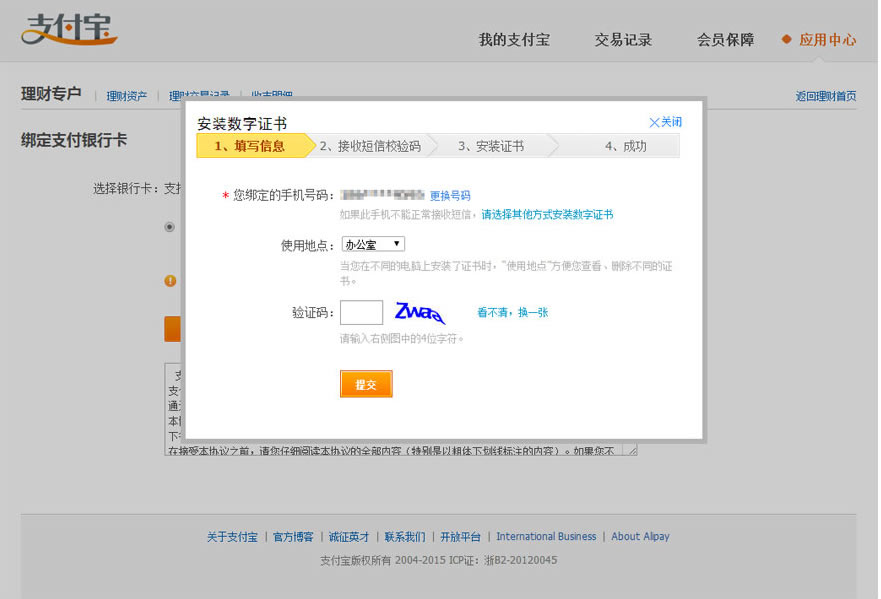This screenshot has height=599, width=881.
Task: Click 返回理财首页 link
Action: 826,96
